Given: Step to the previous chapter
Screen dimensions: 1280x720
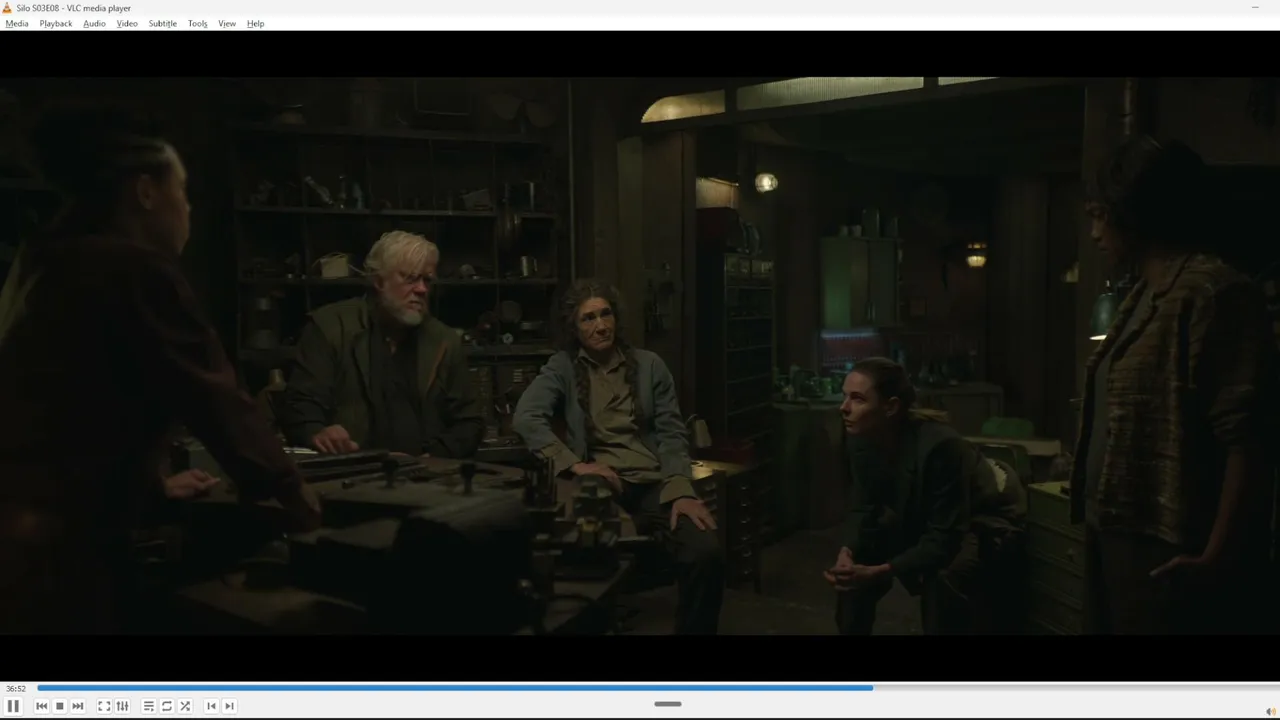Looking at the screenshot, I should coord(211,706).
